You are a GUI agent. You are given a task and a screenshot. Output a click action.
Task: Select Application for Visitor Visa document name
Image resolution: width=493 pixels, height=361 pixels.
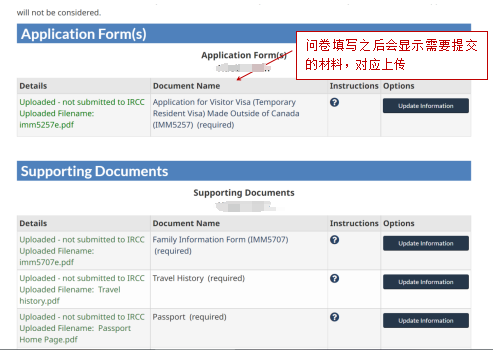tap(226, 113)
